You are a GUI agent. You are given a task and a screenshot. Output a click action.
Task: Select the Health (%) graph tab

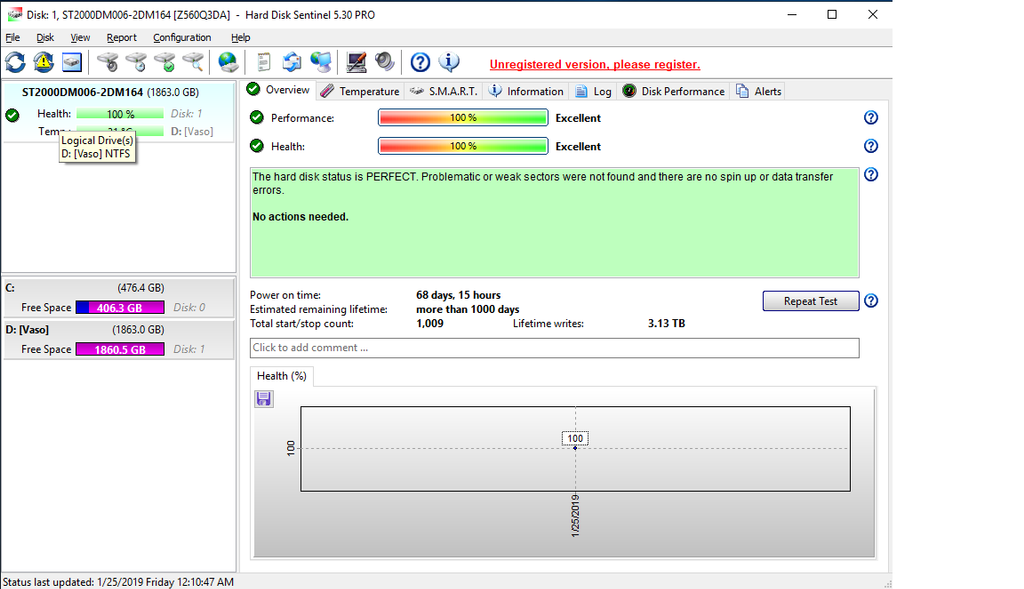tap(281, 376)
